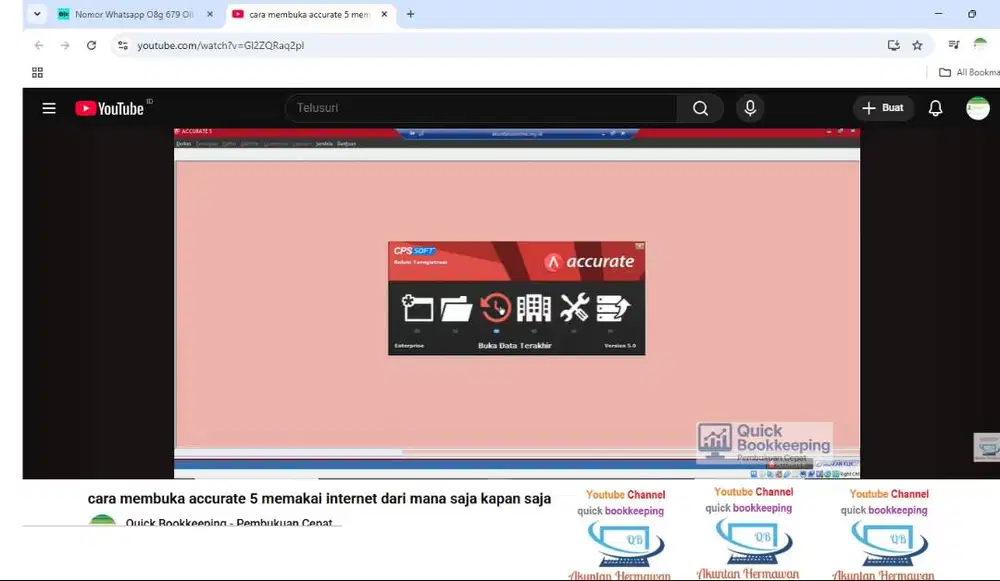Go forward to the next page
The image size is (1000, 581).
[x=65, y=45]
